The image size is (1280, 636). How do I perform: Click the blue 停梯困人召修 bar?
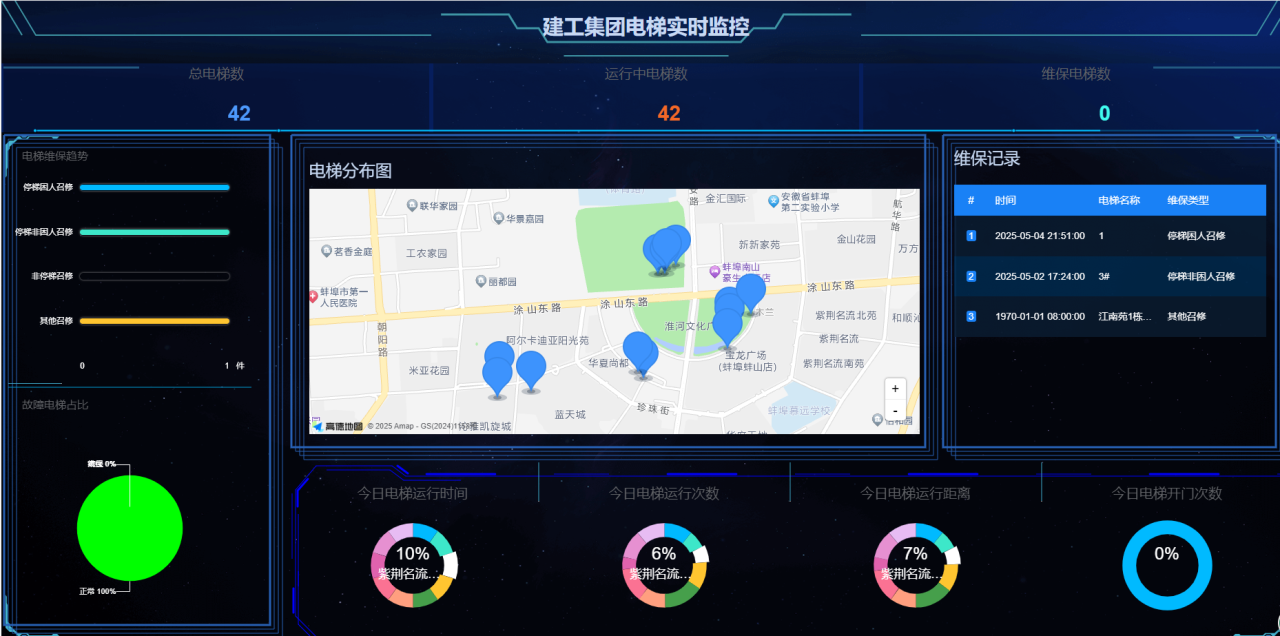click(x=154, y=187)
